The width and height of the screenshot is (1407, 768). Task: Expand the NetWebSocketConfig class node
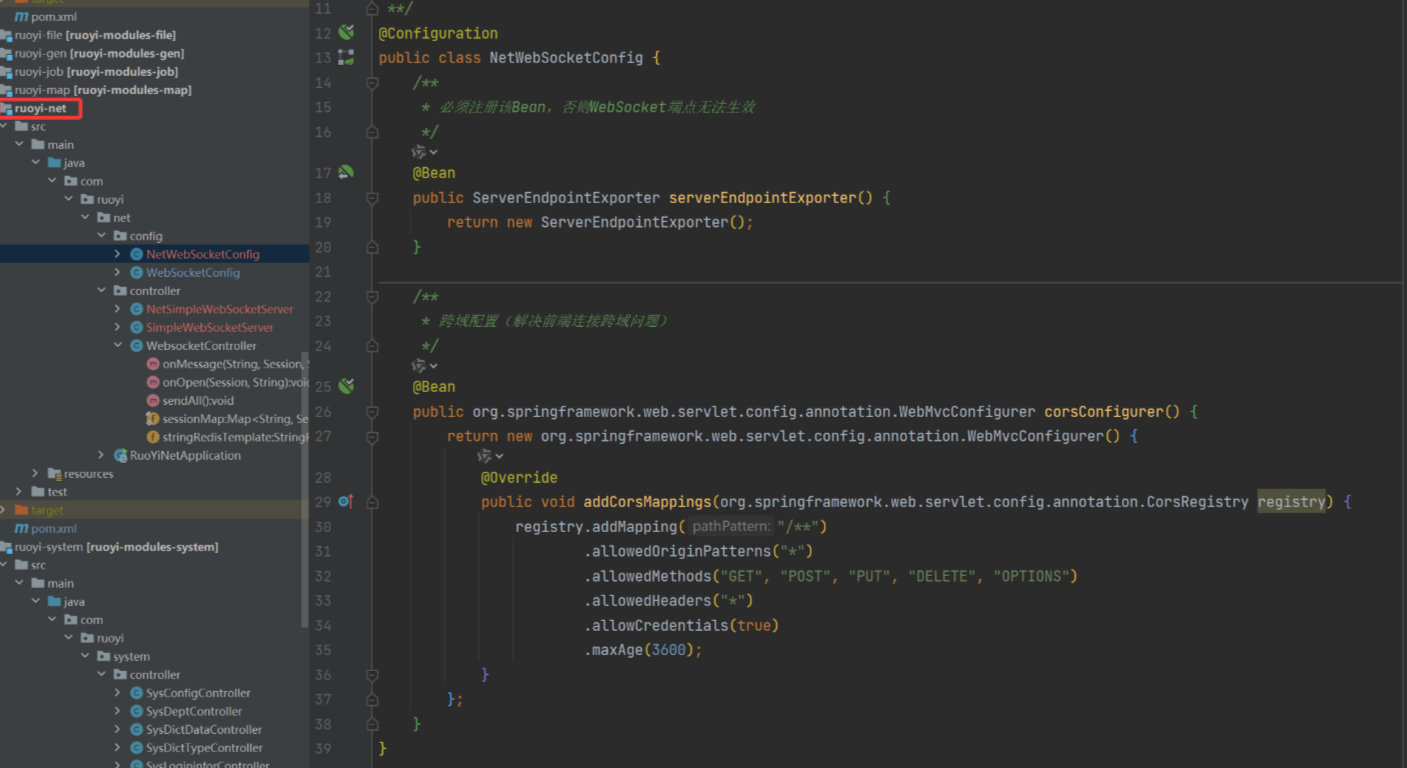118,255
